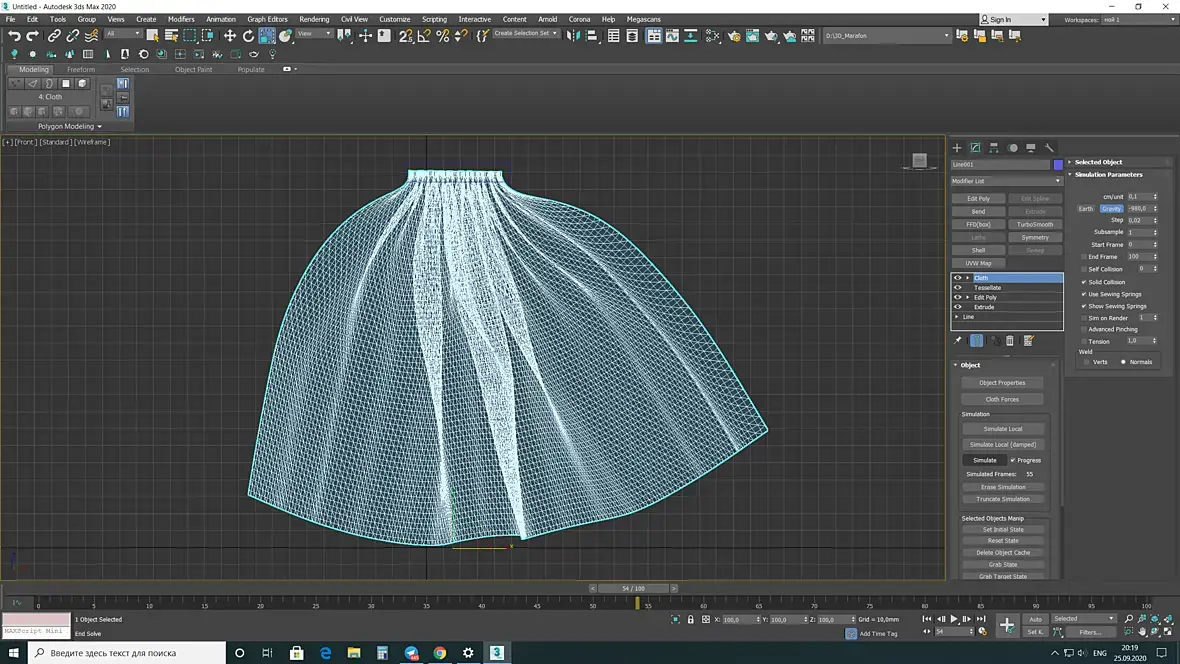
Task: Expand the Selected Object rollout
Action: click(x=1098, y=162)
